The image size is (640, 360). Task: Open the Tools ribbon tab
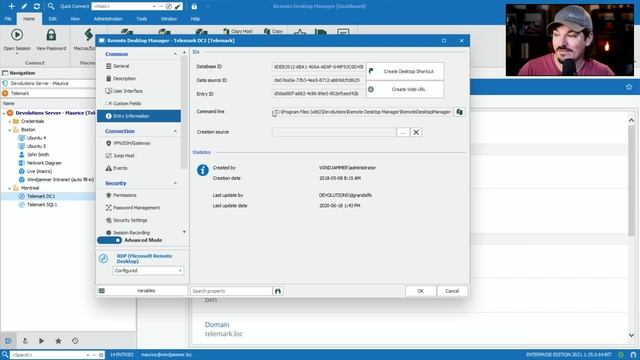(x=142, y=19)
